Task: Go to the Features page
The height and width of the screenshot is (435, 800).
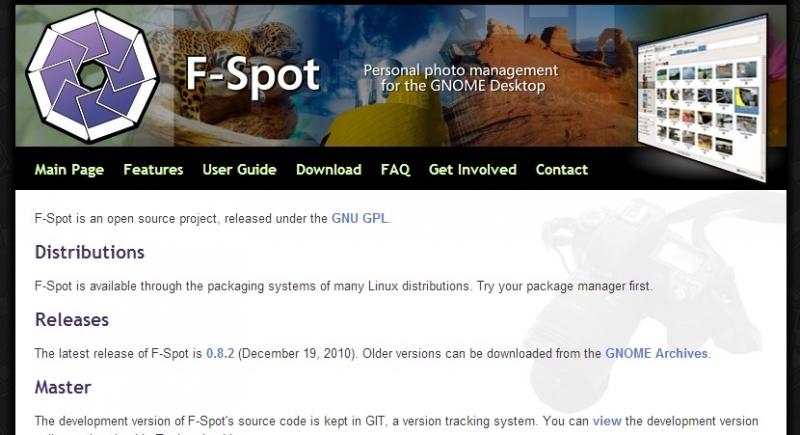Action: [153, 170]
